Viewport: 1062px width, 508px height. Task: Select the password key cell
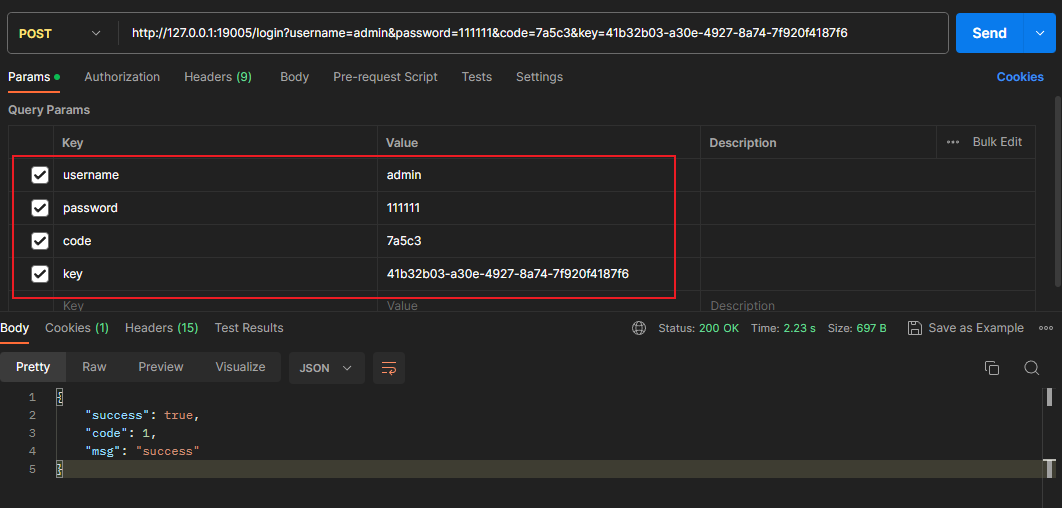point(215,208)
